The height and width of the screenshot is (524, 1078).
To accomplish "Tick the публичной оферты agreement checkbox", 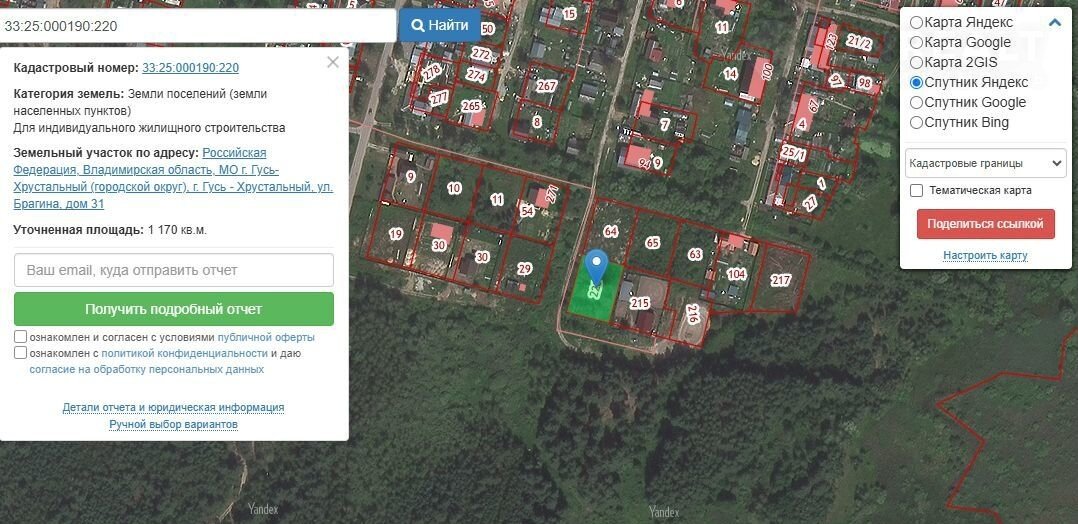I will pos(21,337).
